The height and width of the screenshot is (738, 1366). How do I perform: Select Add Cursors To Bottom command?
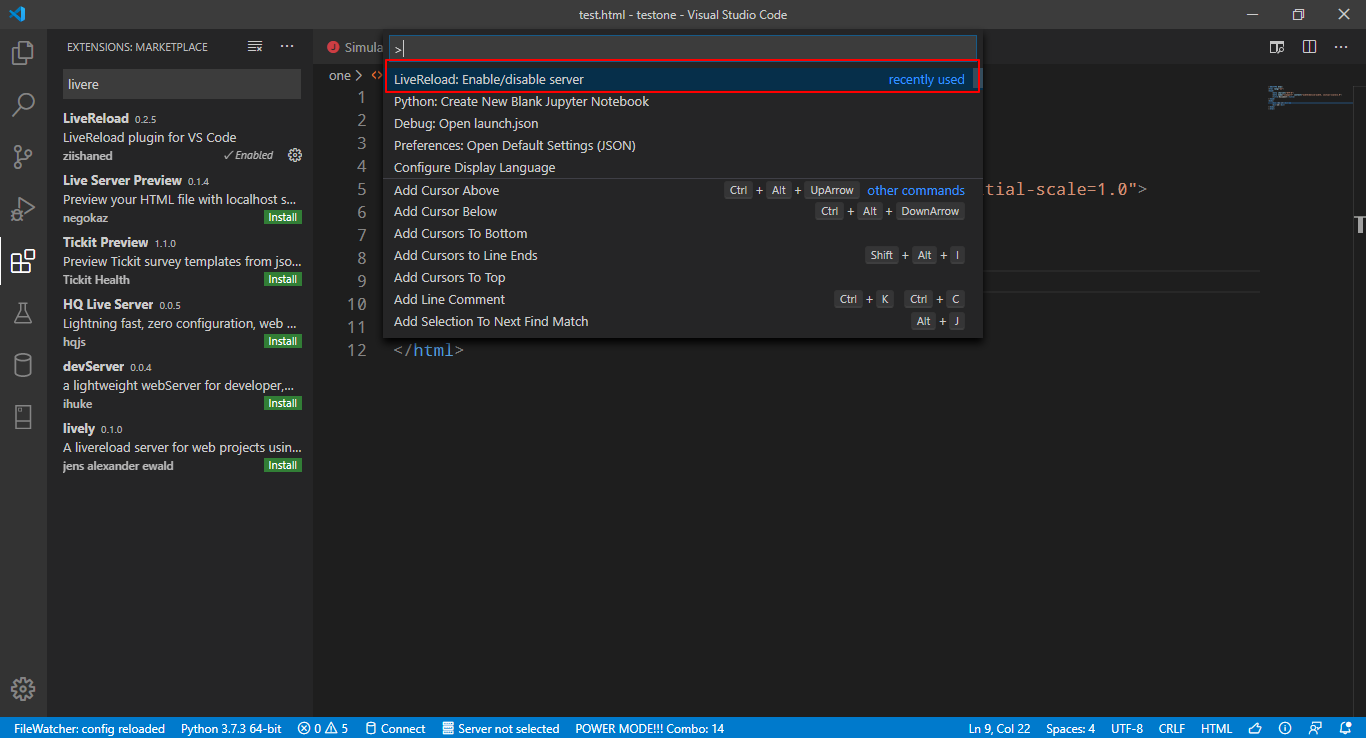[x=682, y=233]
